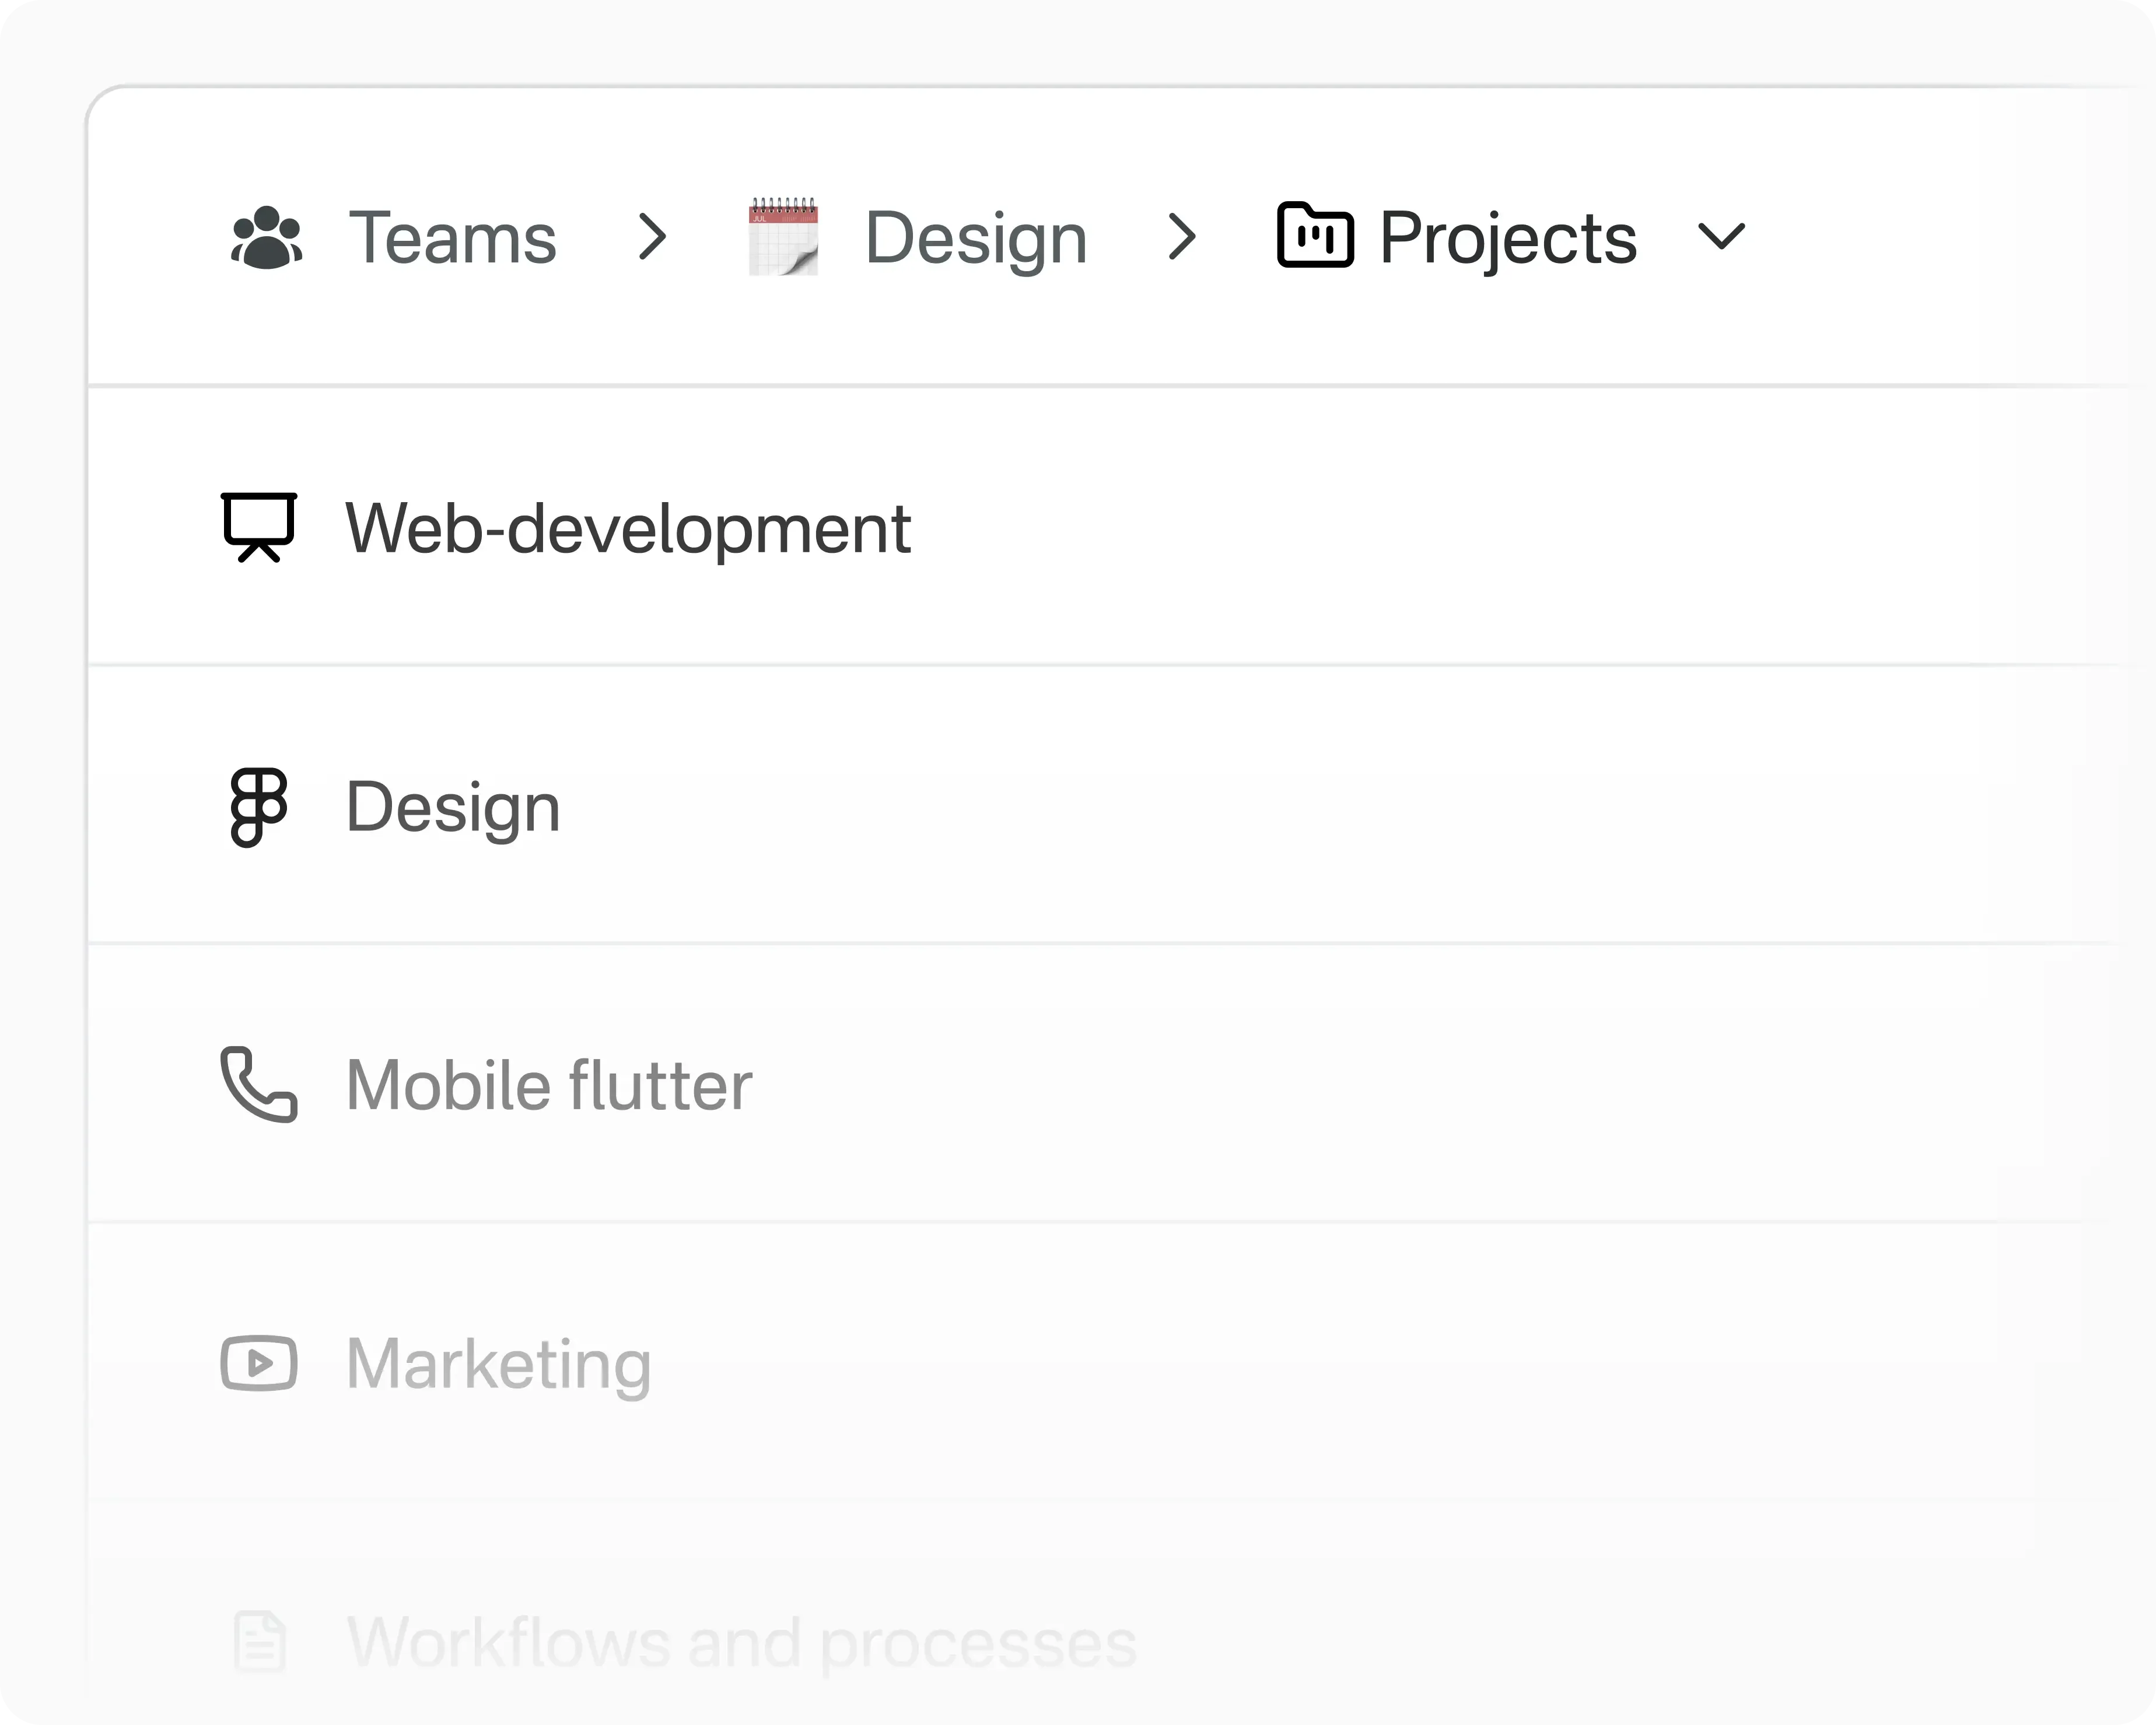2156x1725 pixels.
Task: Click the calendar emoji beside Design breadcrumb
Action: pos(784,237)
